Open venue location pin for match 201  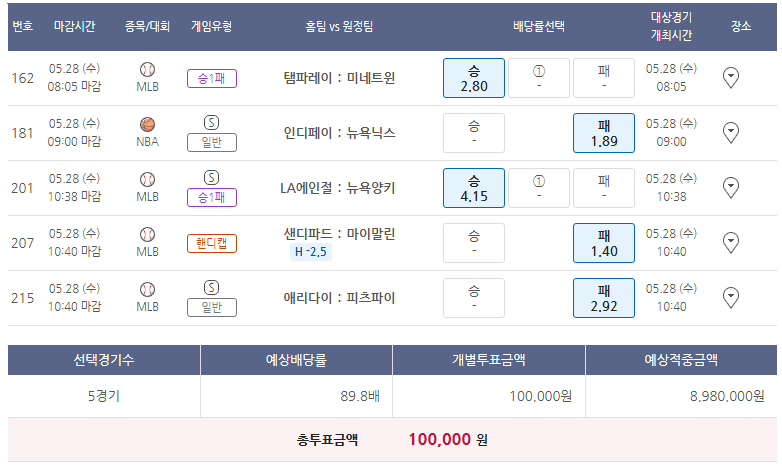coord(731,188)
